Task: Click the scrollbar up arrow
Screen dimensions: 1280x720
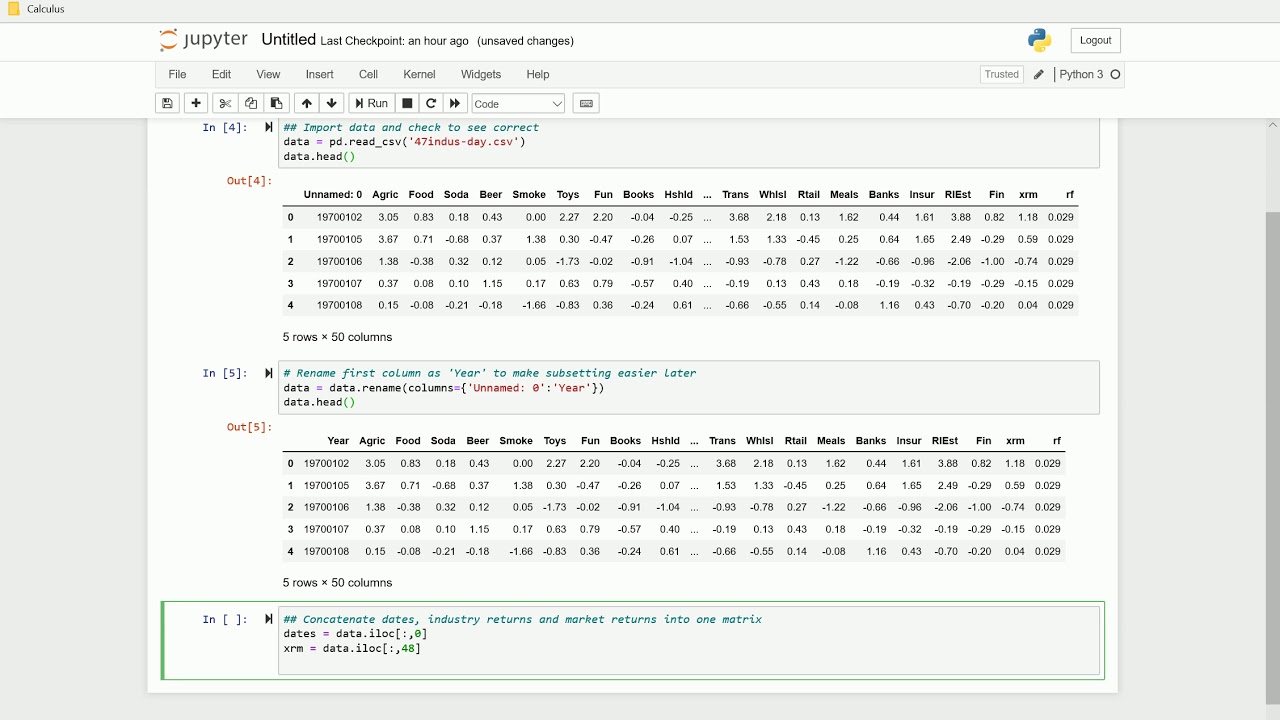Action: (1272, 124)
